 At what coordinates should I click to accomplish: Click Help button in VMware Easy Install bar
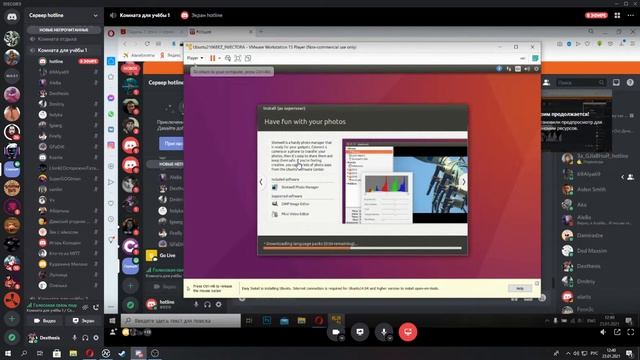[x=520, y=288]
